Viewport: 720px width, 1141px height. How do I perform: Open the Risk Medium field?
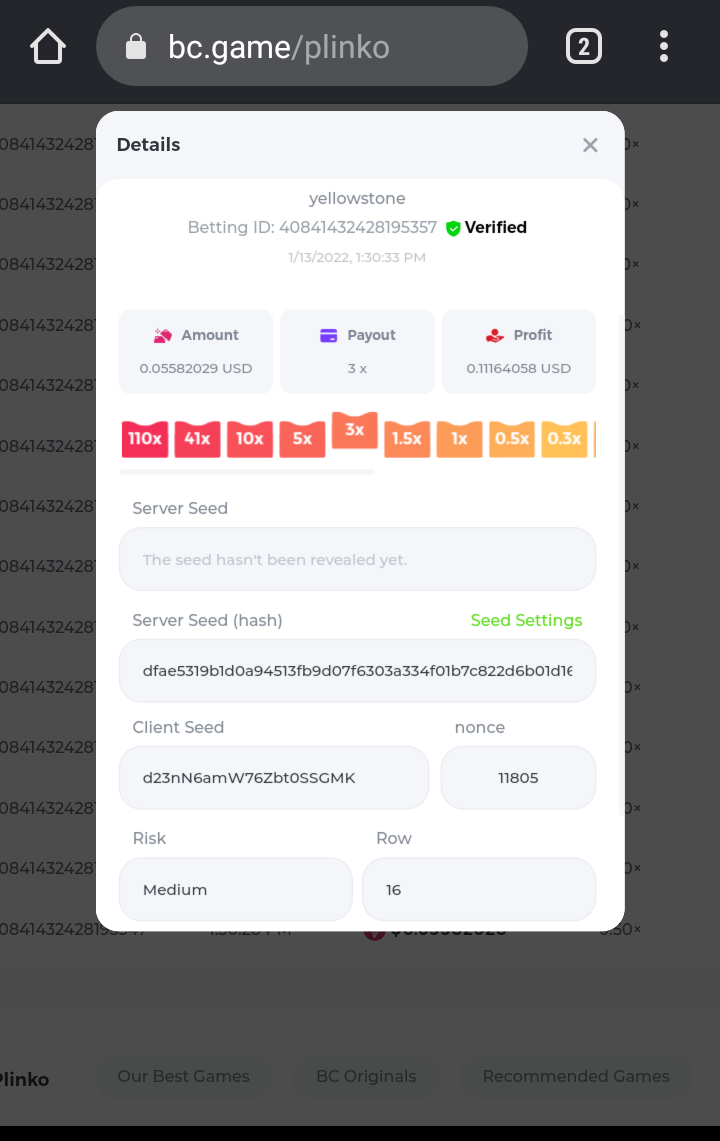pos(235,889)
